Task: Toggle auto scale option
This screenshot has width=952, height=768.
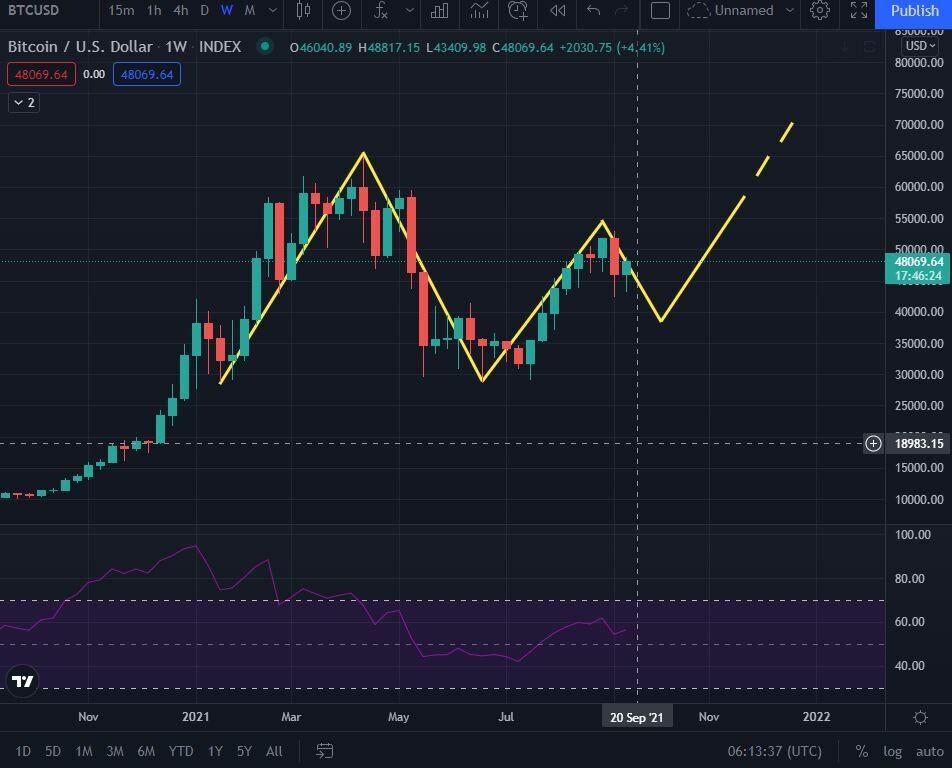Action: point(929,751)
